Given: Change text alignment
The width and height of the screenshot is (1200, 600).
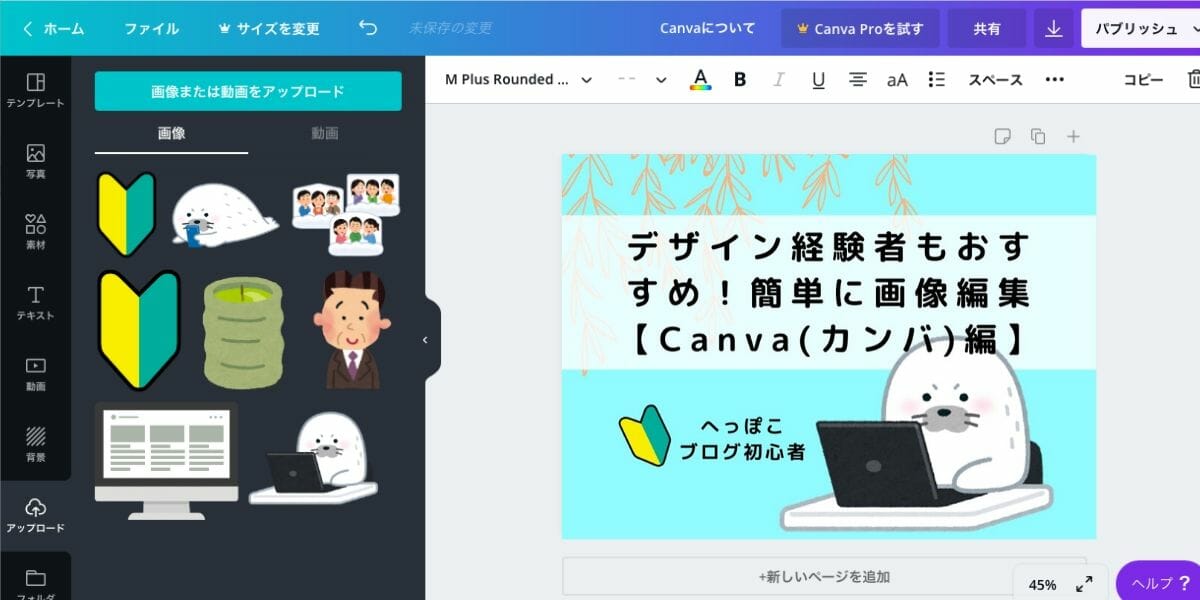Looking at the screenshot, I should 857,79.
